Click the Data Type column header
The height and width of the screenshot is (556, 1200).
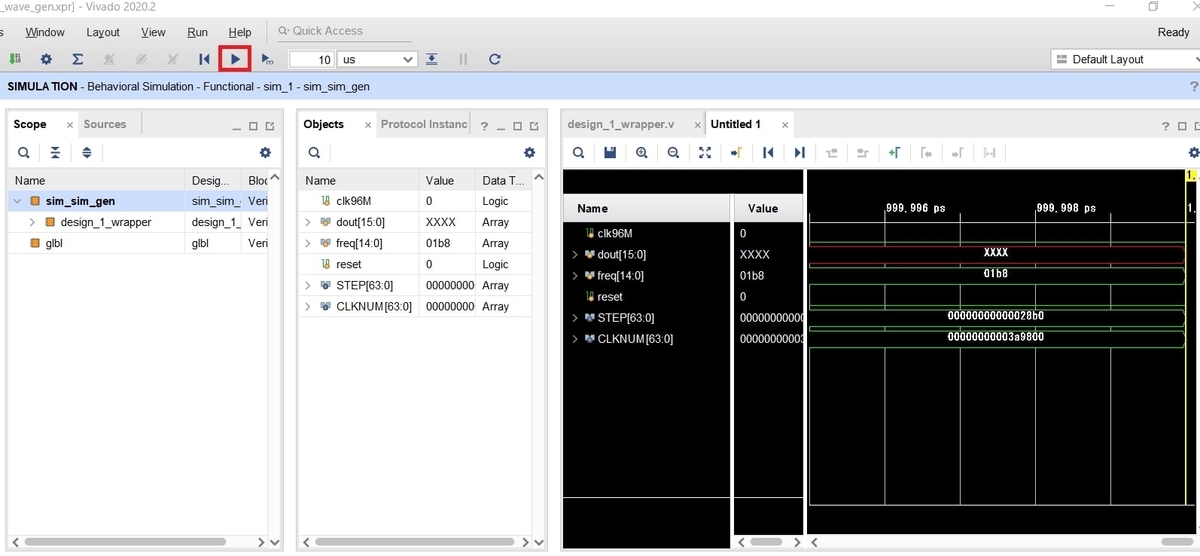pyautogui.click(x=505, y=180)
